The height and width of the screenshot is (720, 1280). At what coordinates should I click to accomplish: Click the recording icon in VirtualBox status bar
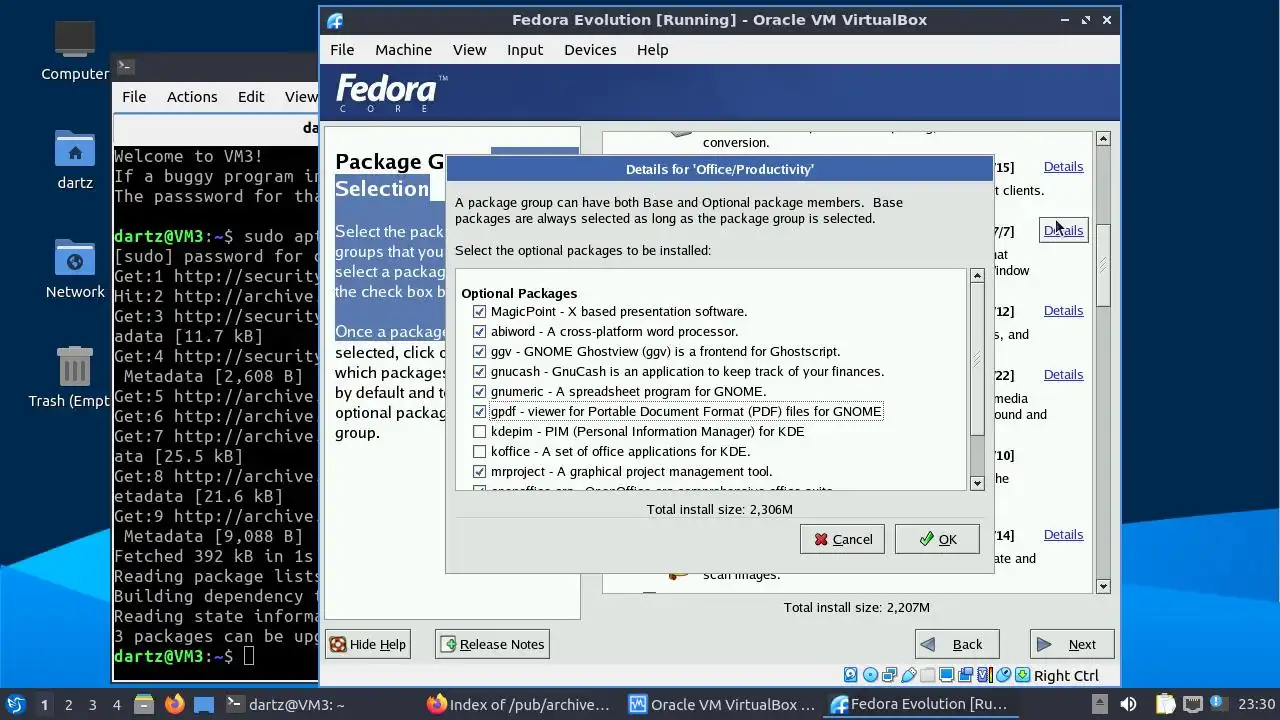[x=966, y=675]
